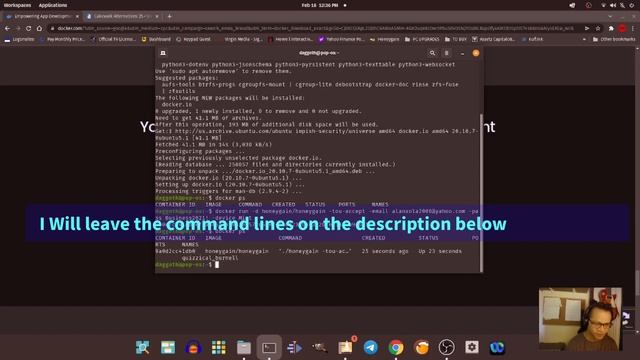Open the Chrome three-dot menu

pos(633,28)
